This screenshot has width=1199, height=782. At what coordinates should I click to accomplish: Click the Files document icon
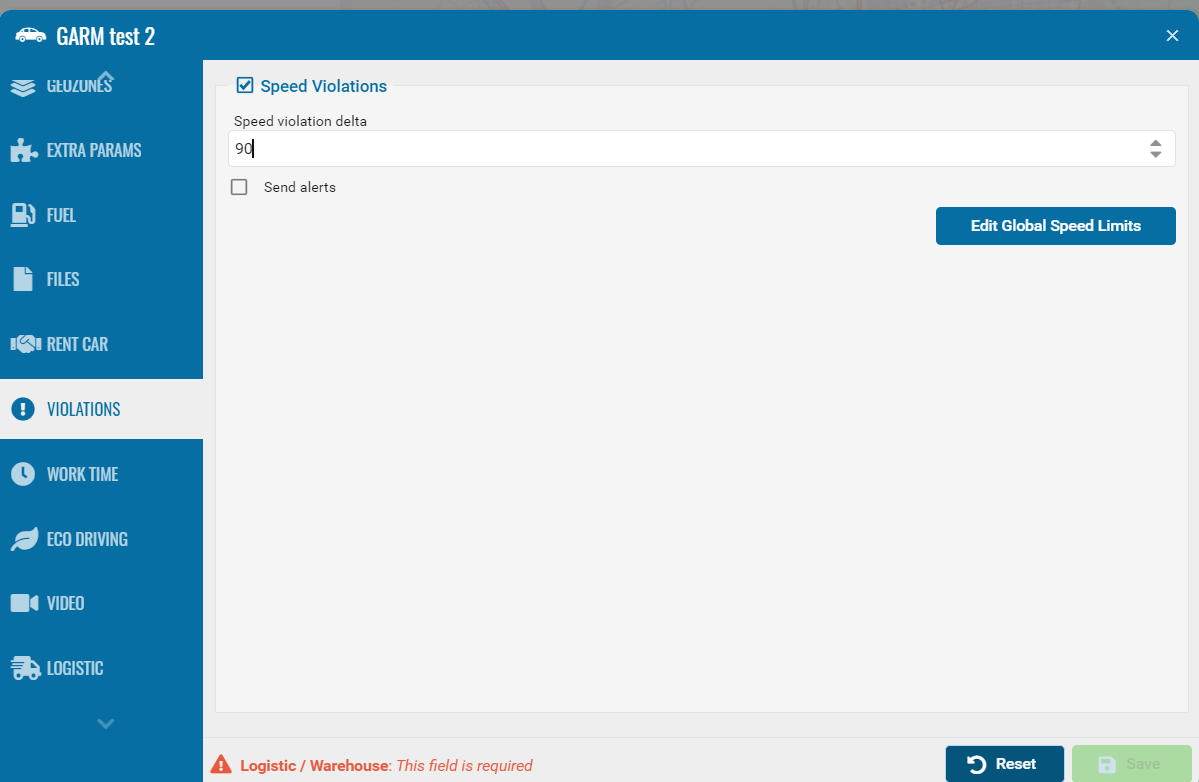pos(23,280)
